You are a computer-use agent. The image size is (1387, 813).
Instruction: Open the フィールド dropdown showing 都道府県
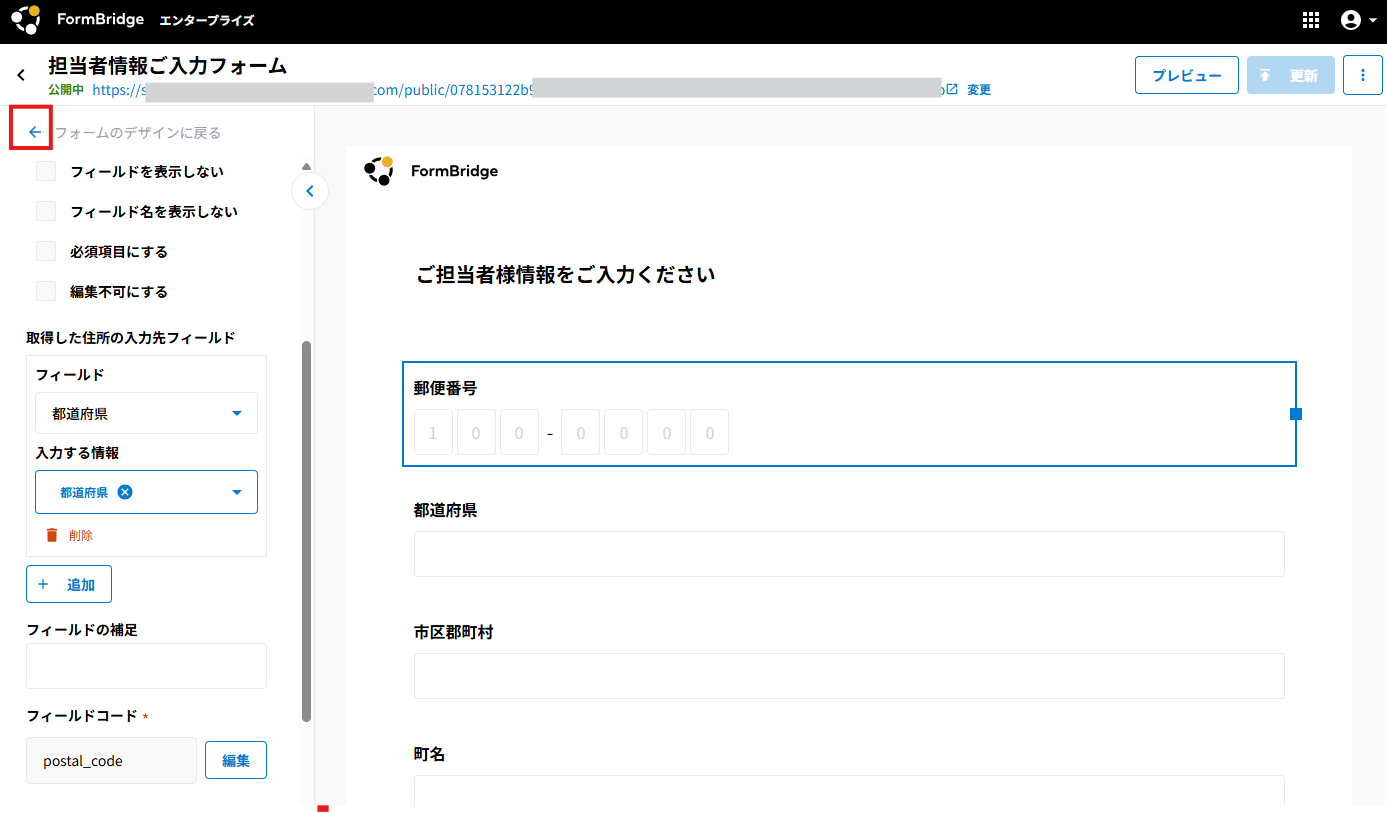(146, 413)
